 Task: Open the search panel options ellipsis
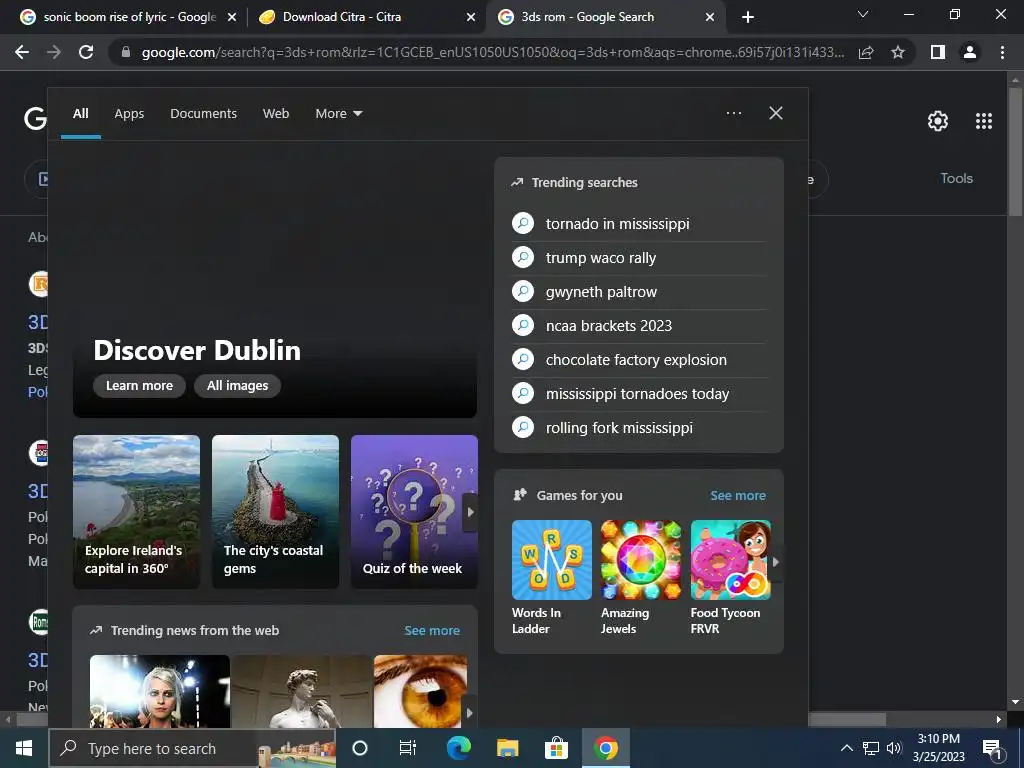coord(734,113)
